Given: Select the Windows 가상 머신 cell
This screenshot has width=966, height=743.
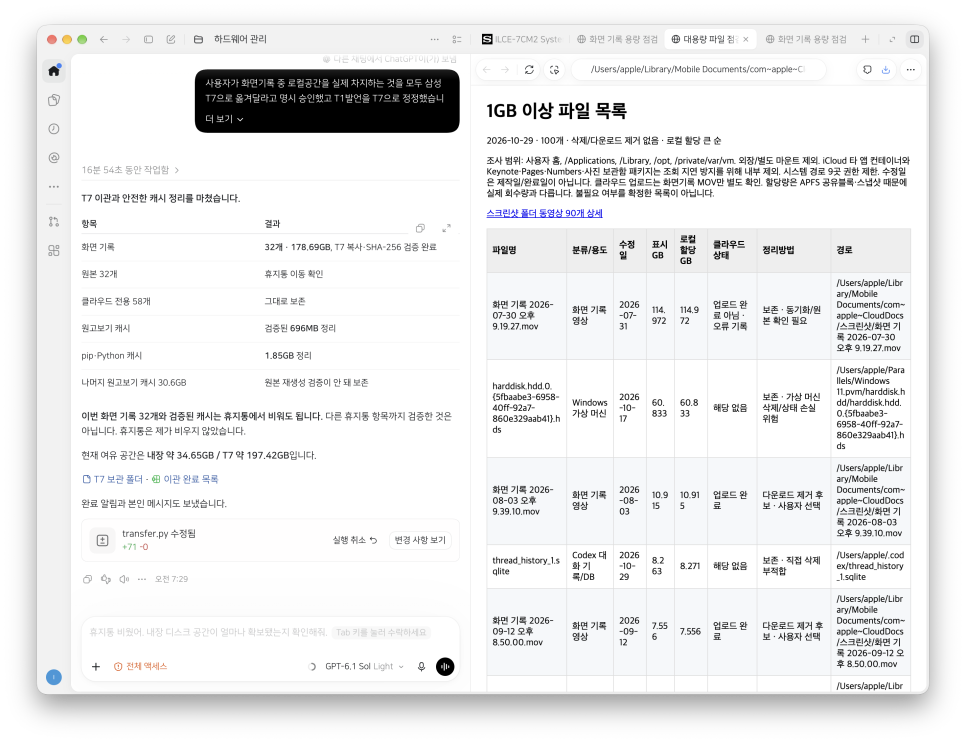Looking at the screenshot, I should tap(590, 408).
